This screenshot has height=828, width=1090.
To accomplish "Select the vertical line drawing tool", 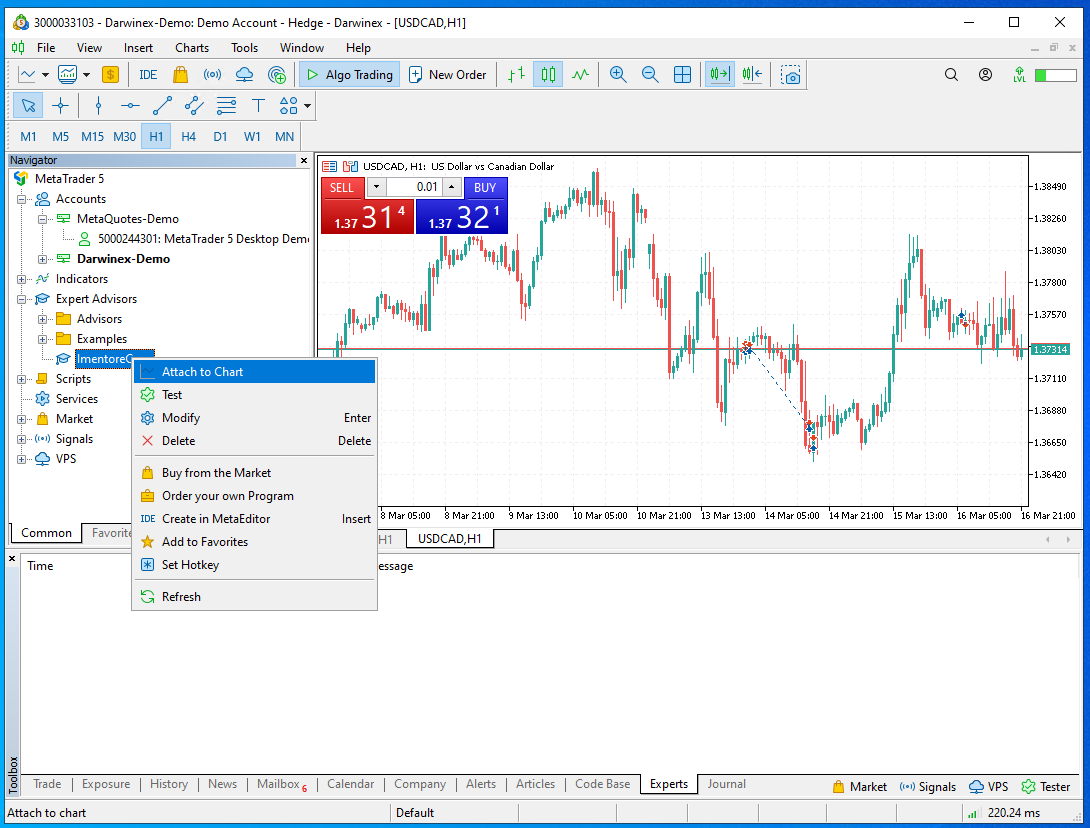I will pyautogui.click(x=98, y=106).
